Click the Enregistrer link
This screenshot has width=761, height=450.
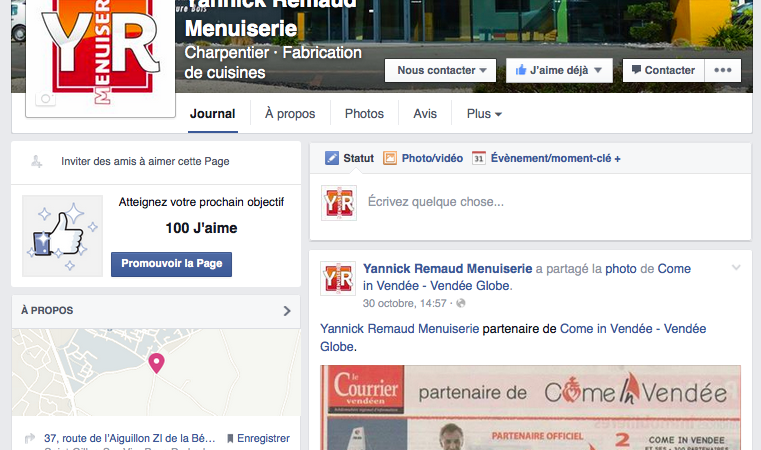(x=264, y=438)
